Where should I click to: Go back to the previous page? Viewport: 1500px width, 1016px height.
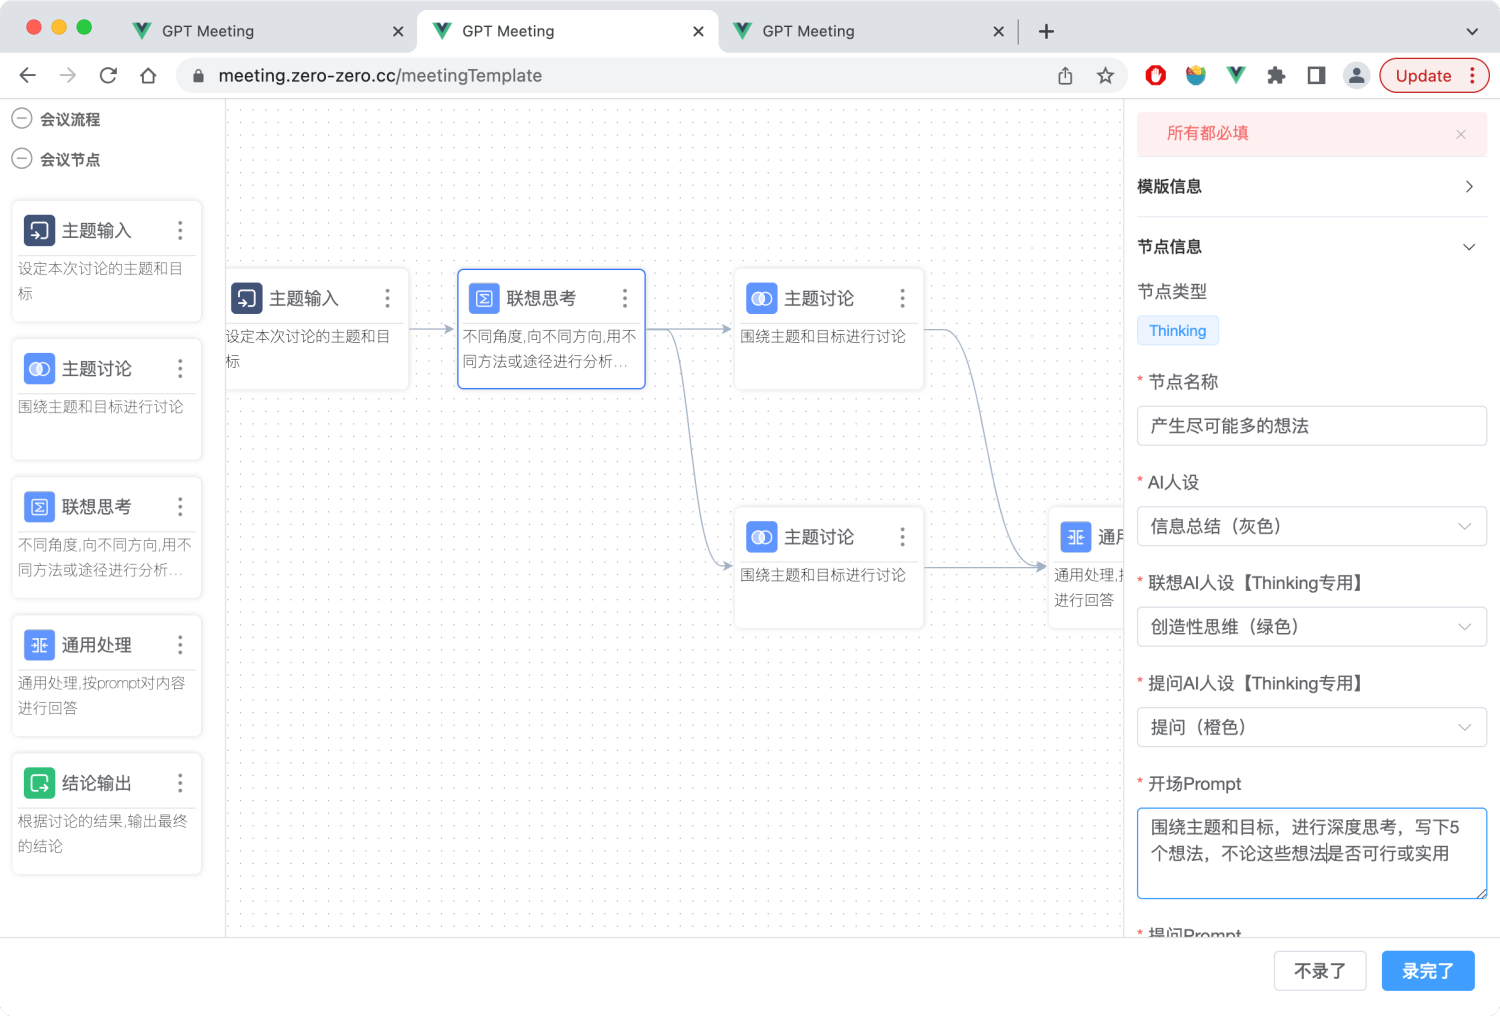pyautogui.click(x=28, y=75)
